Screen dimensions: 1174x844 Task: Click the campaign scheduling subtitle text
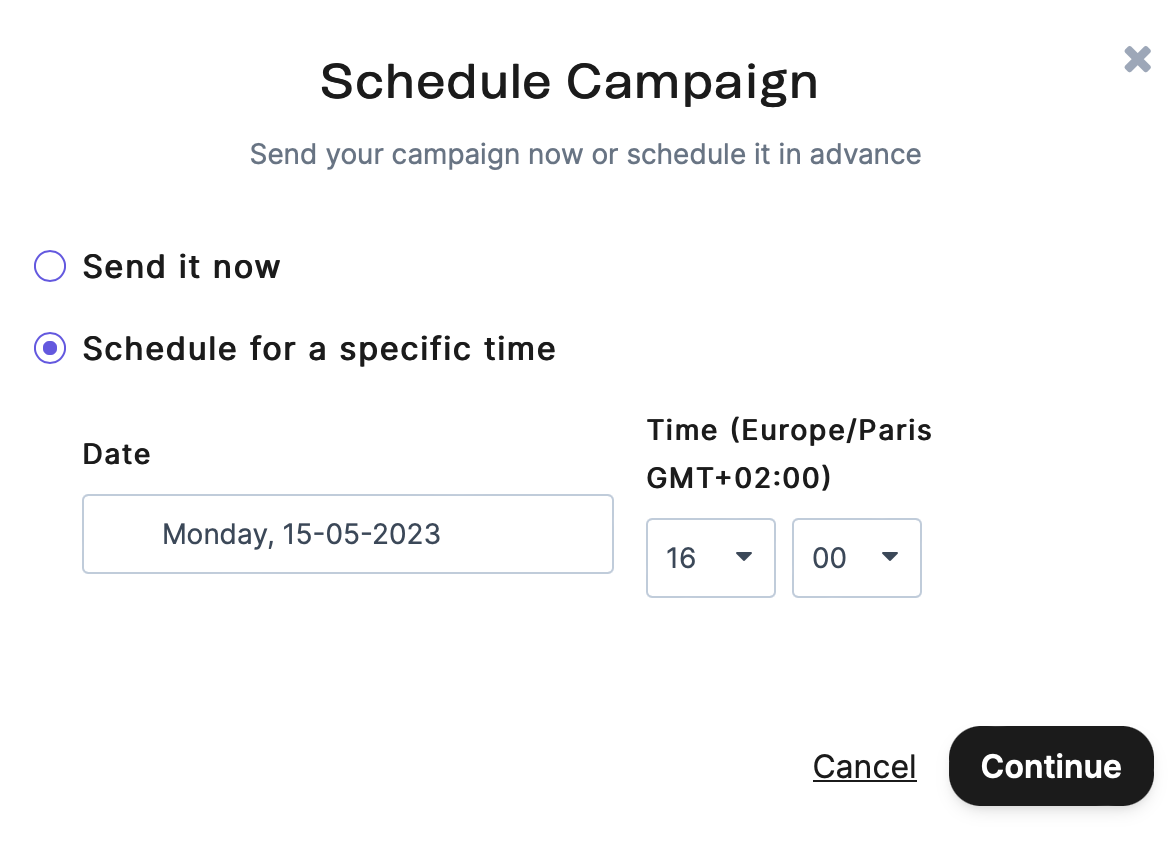click(585, 154)
